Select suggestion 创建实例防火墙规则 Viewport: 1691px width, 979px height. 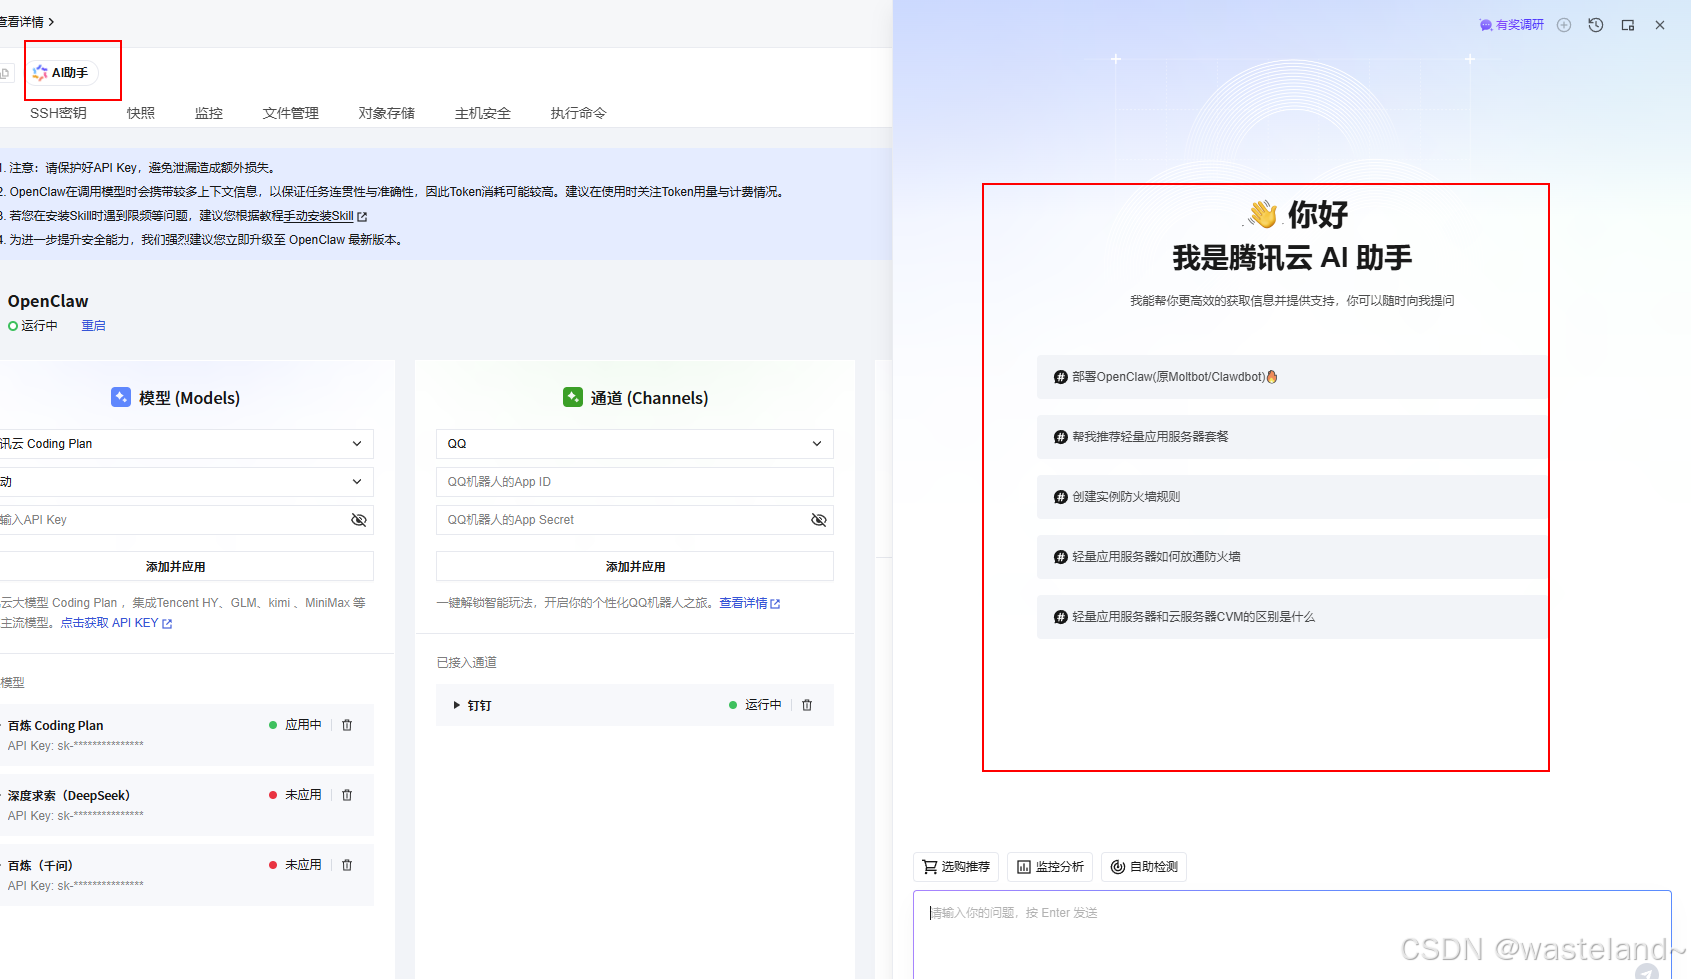(1292, 497)
